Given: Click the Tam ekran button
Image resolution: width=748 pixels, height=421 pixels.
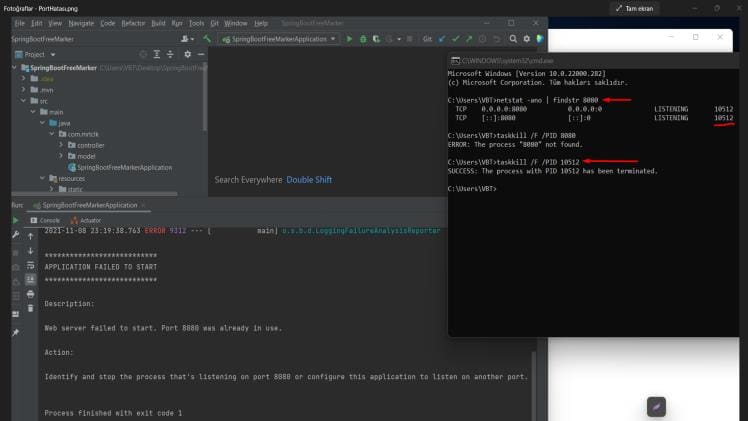Looking at the screenshot, I should (x=635, y=8).
